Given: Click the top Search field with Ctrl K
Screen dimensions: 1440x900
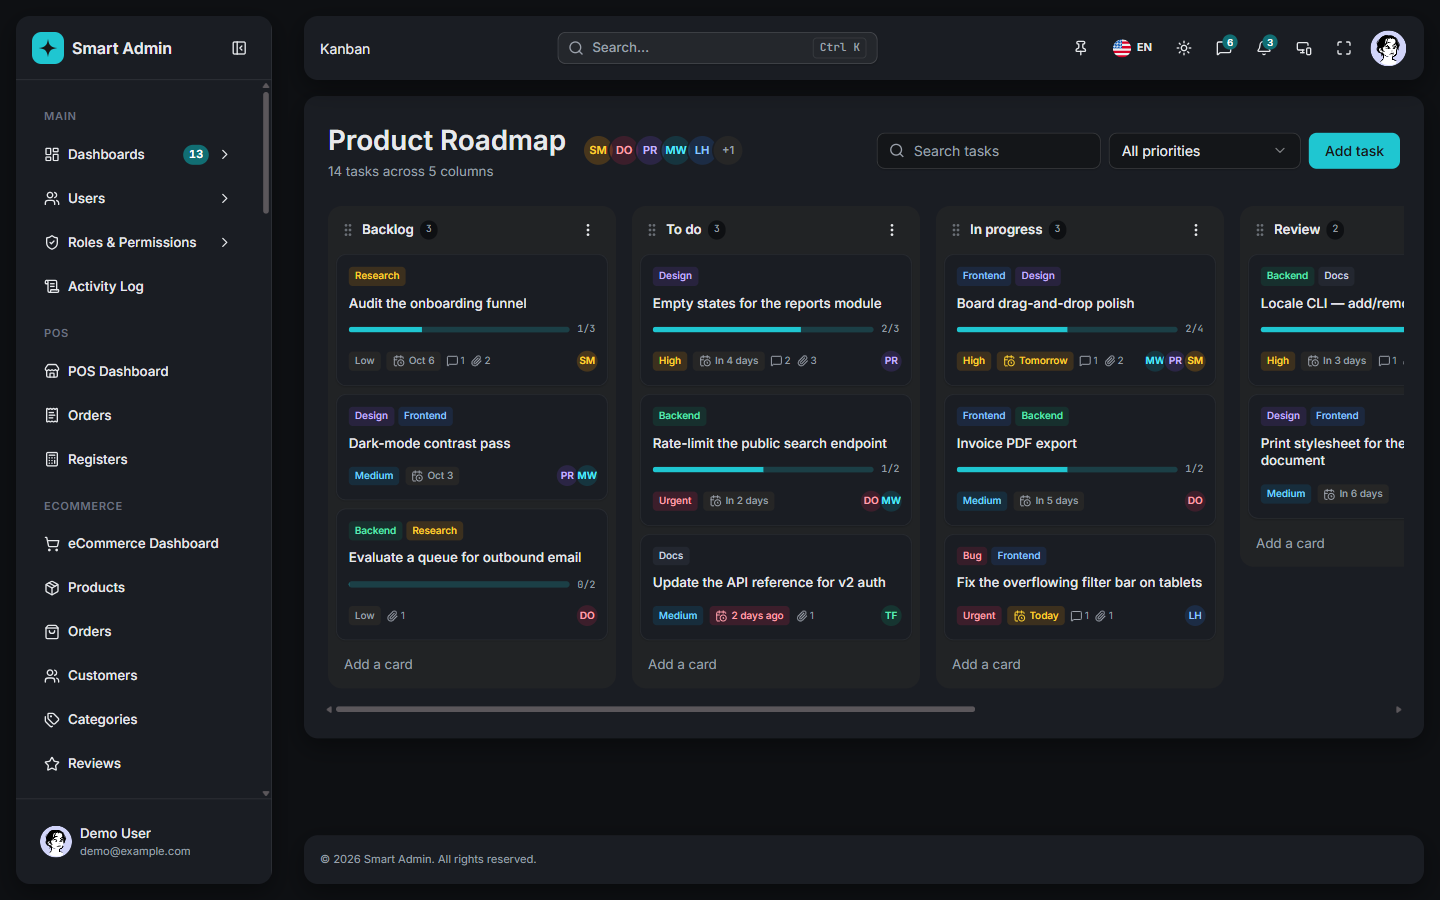Looking at the screenshot, I should click(x=717, y=48).
